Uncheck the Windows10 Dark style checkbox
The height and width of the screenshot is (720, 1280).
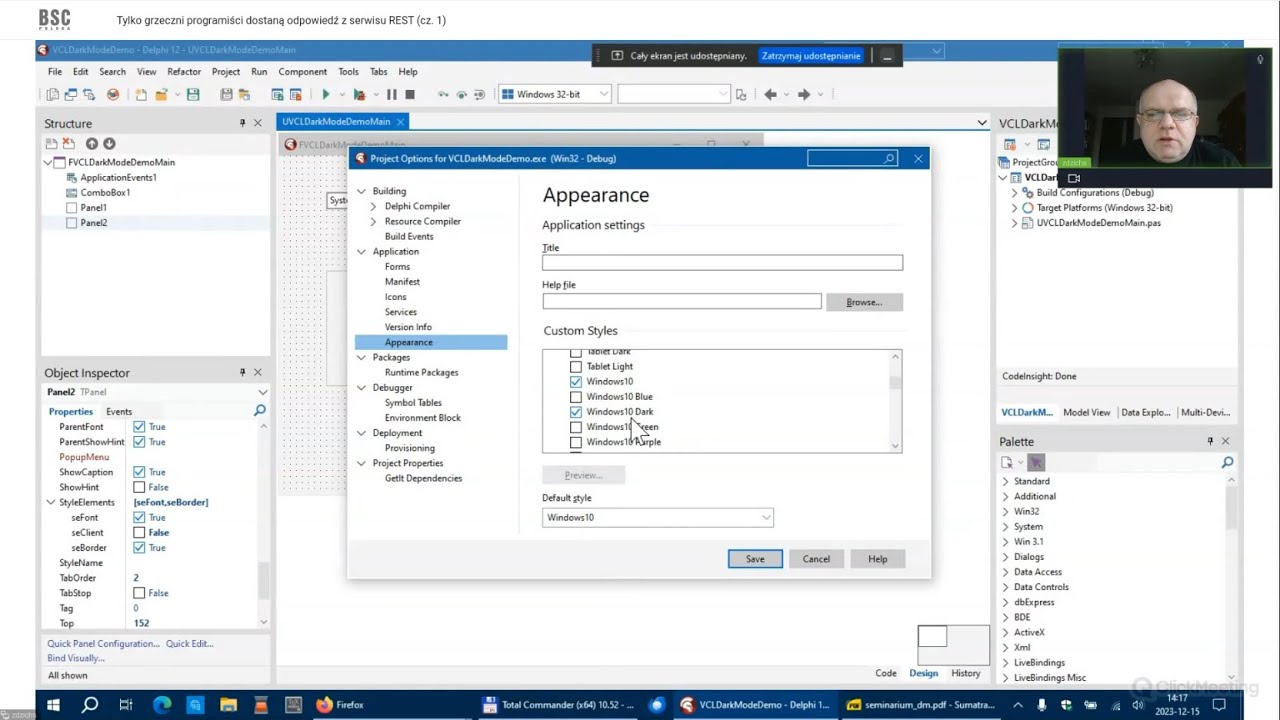click(575, 412)
